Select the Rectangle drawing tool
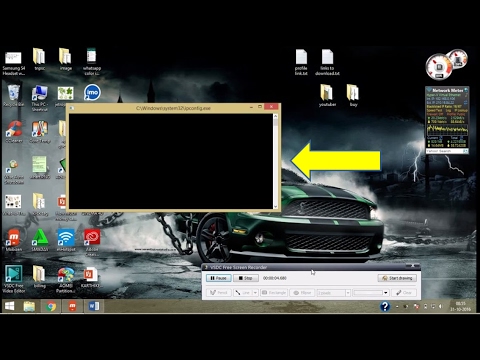The image size is (480, 360). pos(274,292)
